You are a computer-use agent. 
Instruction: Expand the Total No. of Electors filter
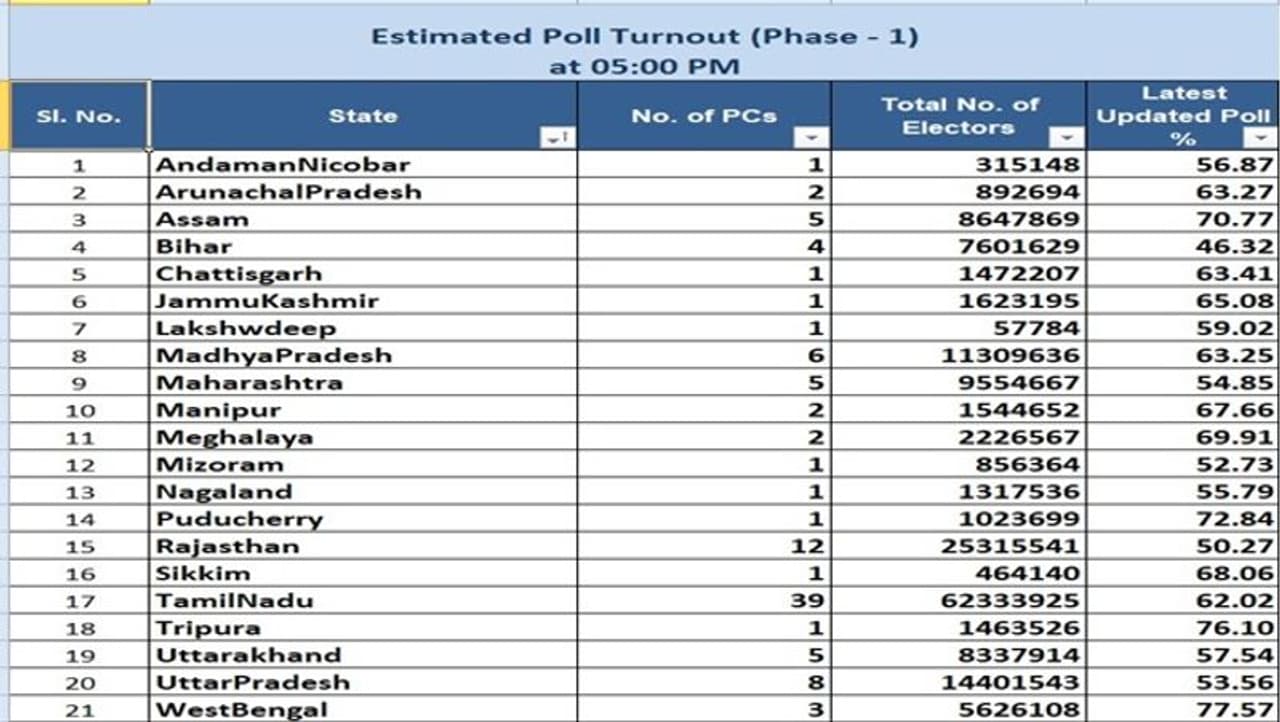1067,138
